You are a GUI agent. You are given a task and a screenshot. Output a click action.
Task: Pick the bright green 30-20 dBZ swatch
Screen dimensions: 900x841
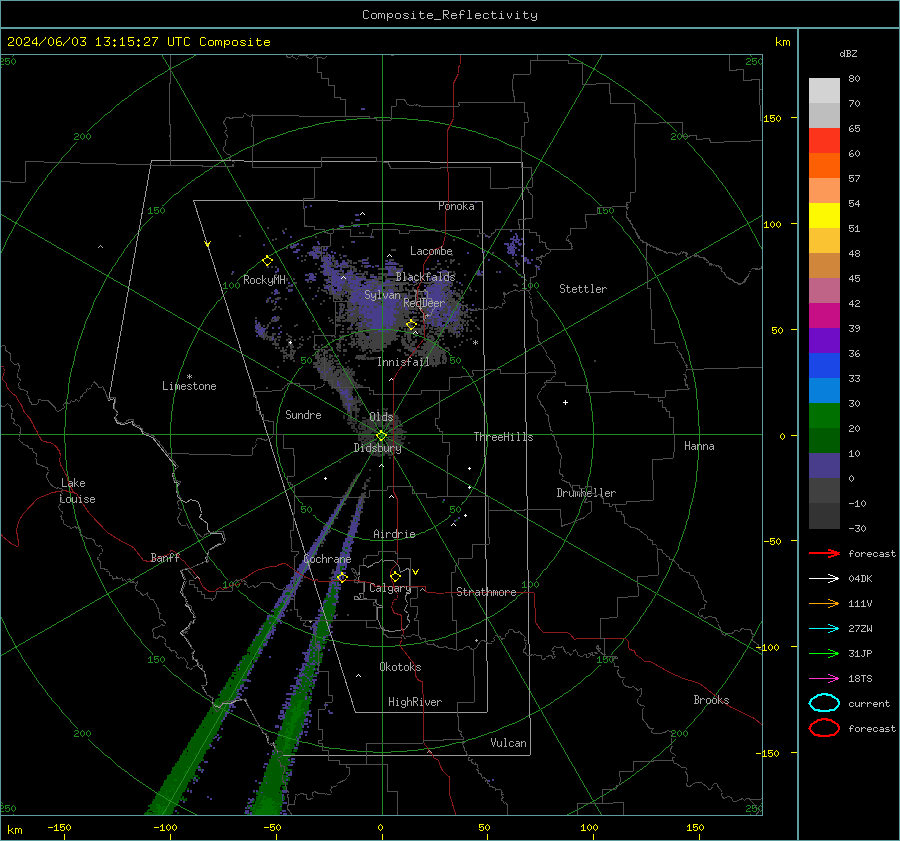(824, 416)
